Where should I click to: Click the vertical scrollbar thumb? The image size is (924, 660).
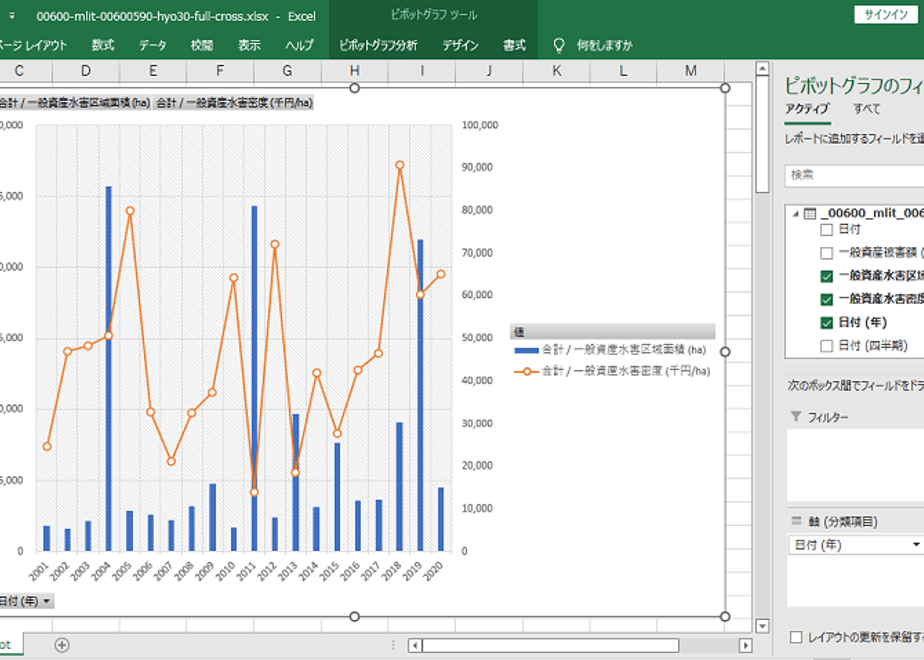pyautogui.click(x=762, y=134)
